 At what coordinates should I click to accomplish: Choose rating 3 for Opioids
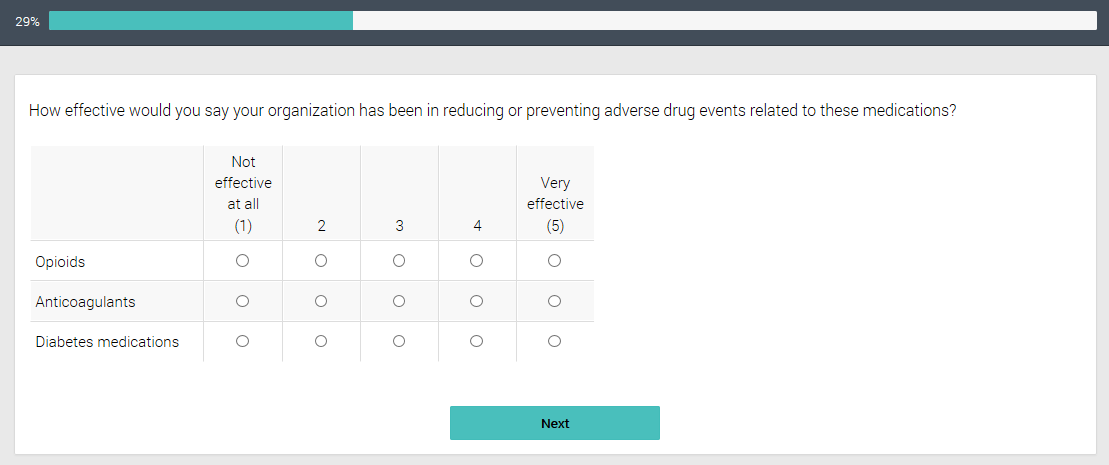tap(399, 261)
